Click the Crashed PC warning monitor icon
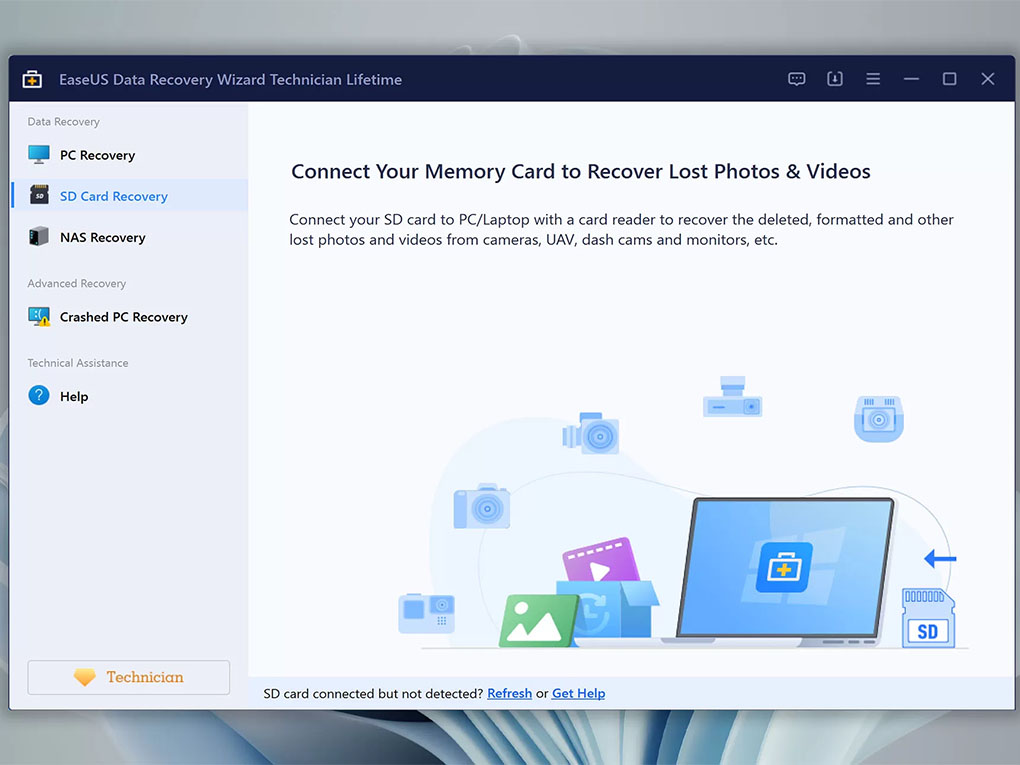1020x765 pixels. point(39,317)
